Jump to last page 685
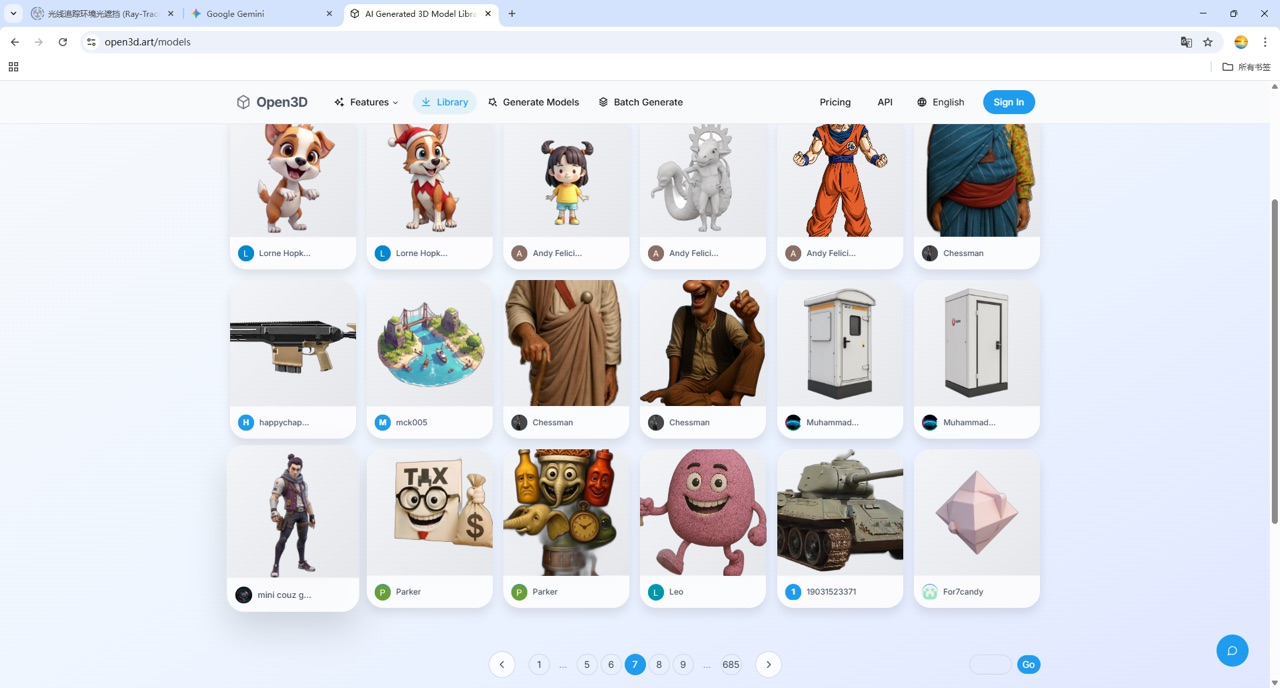This screenshot has width=1280, height=688. tap(731, 664)
